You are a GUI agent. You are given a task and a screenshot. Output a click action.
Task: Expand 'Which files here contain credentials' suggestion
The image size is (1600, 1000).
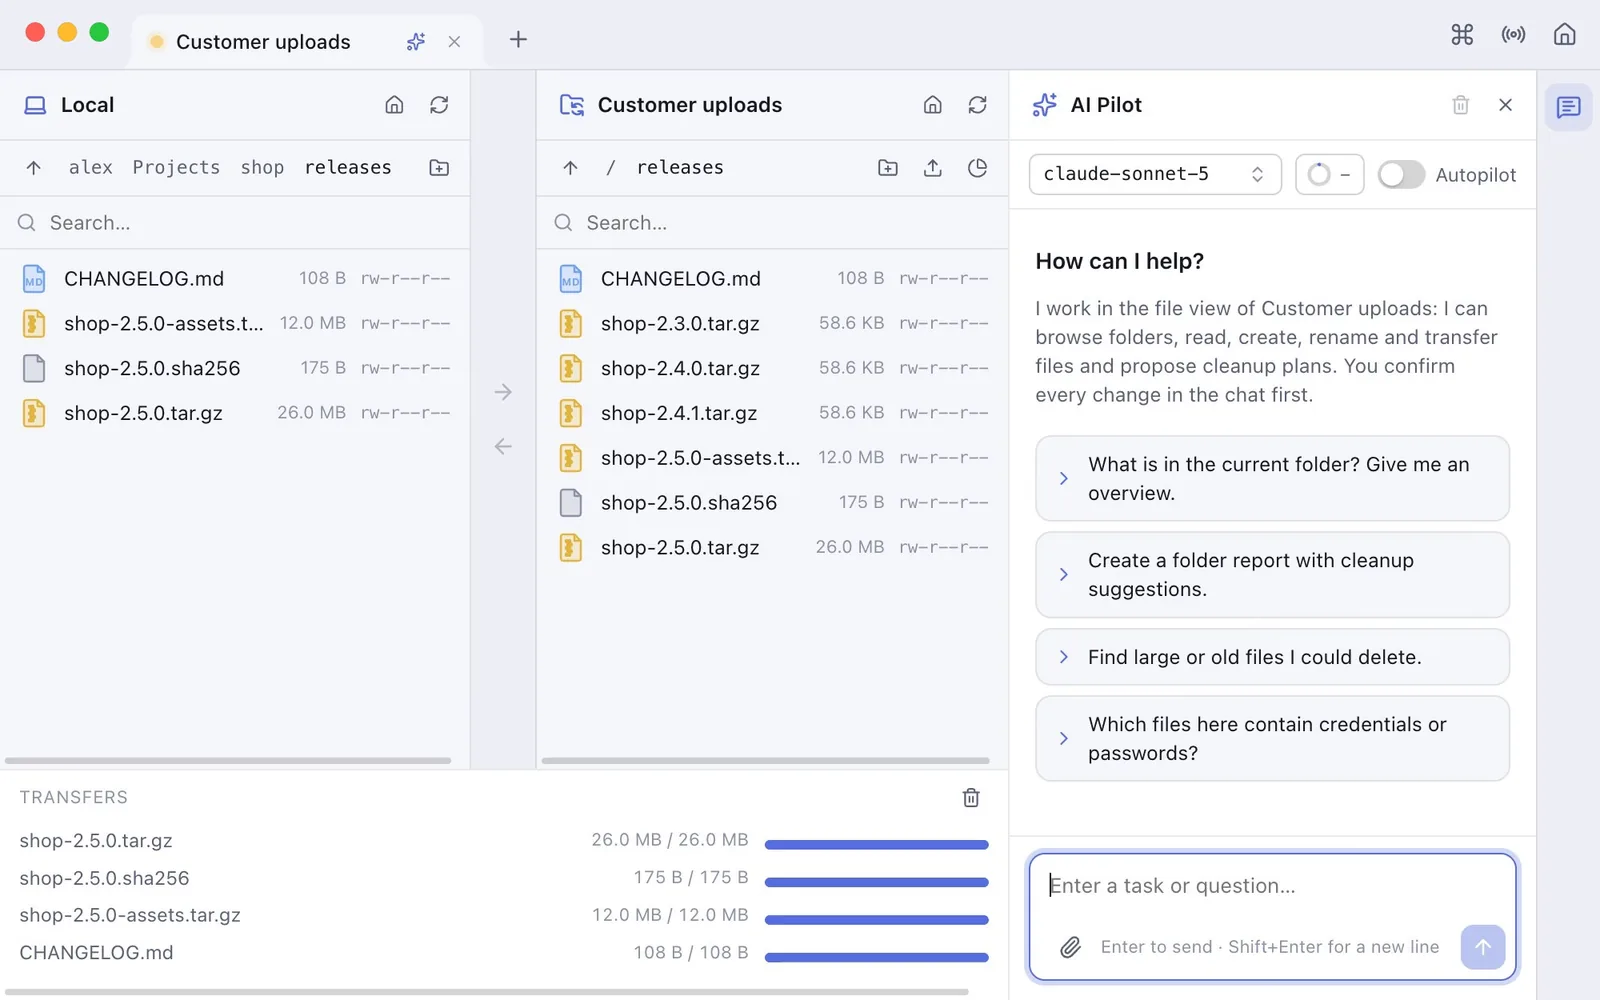coord(1272,739)
